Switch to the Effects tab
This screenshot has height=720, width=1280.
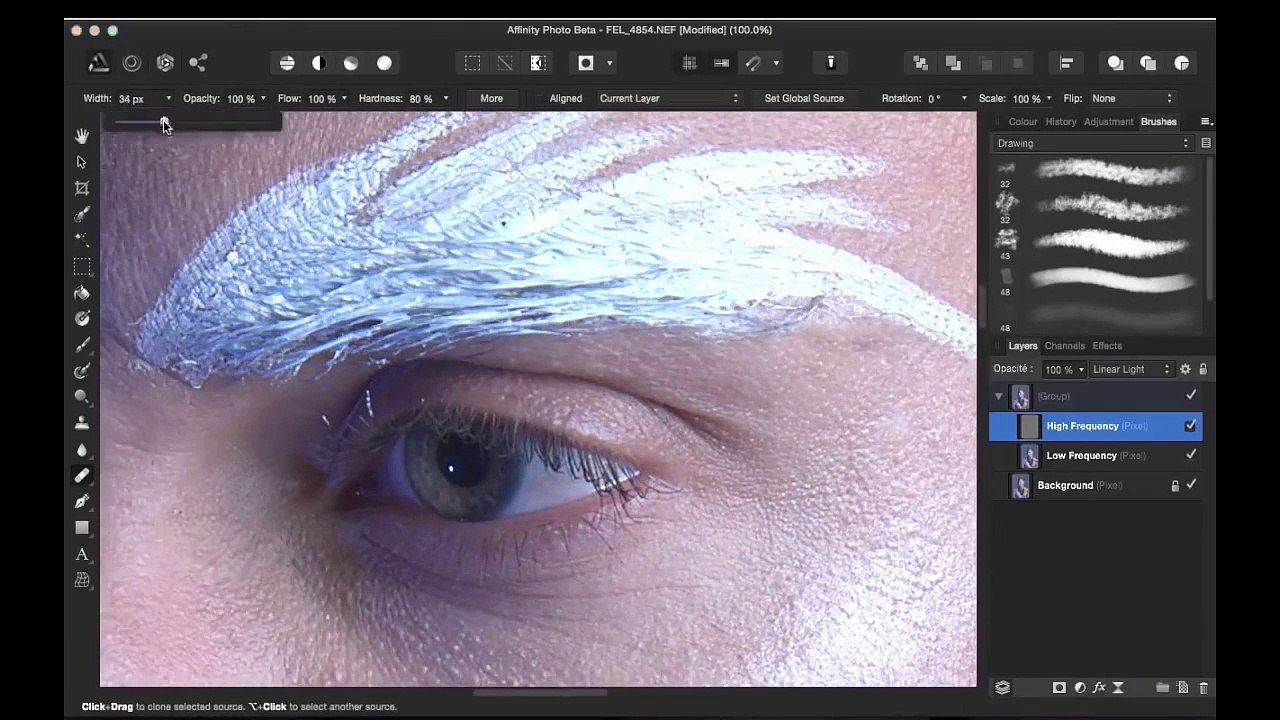1107,346
